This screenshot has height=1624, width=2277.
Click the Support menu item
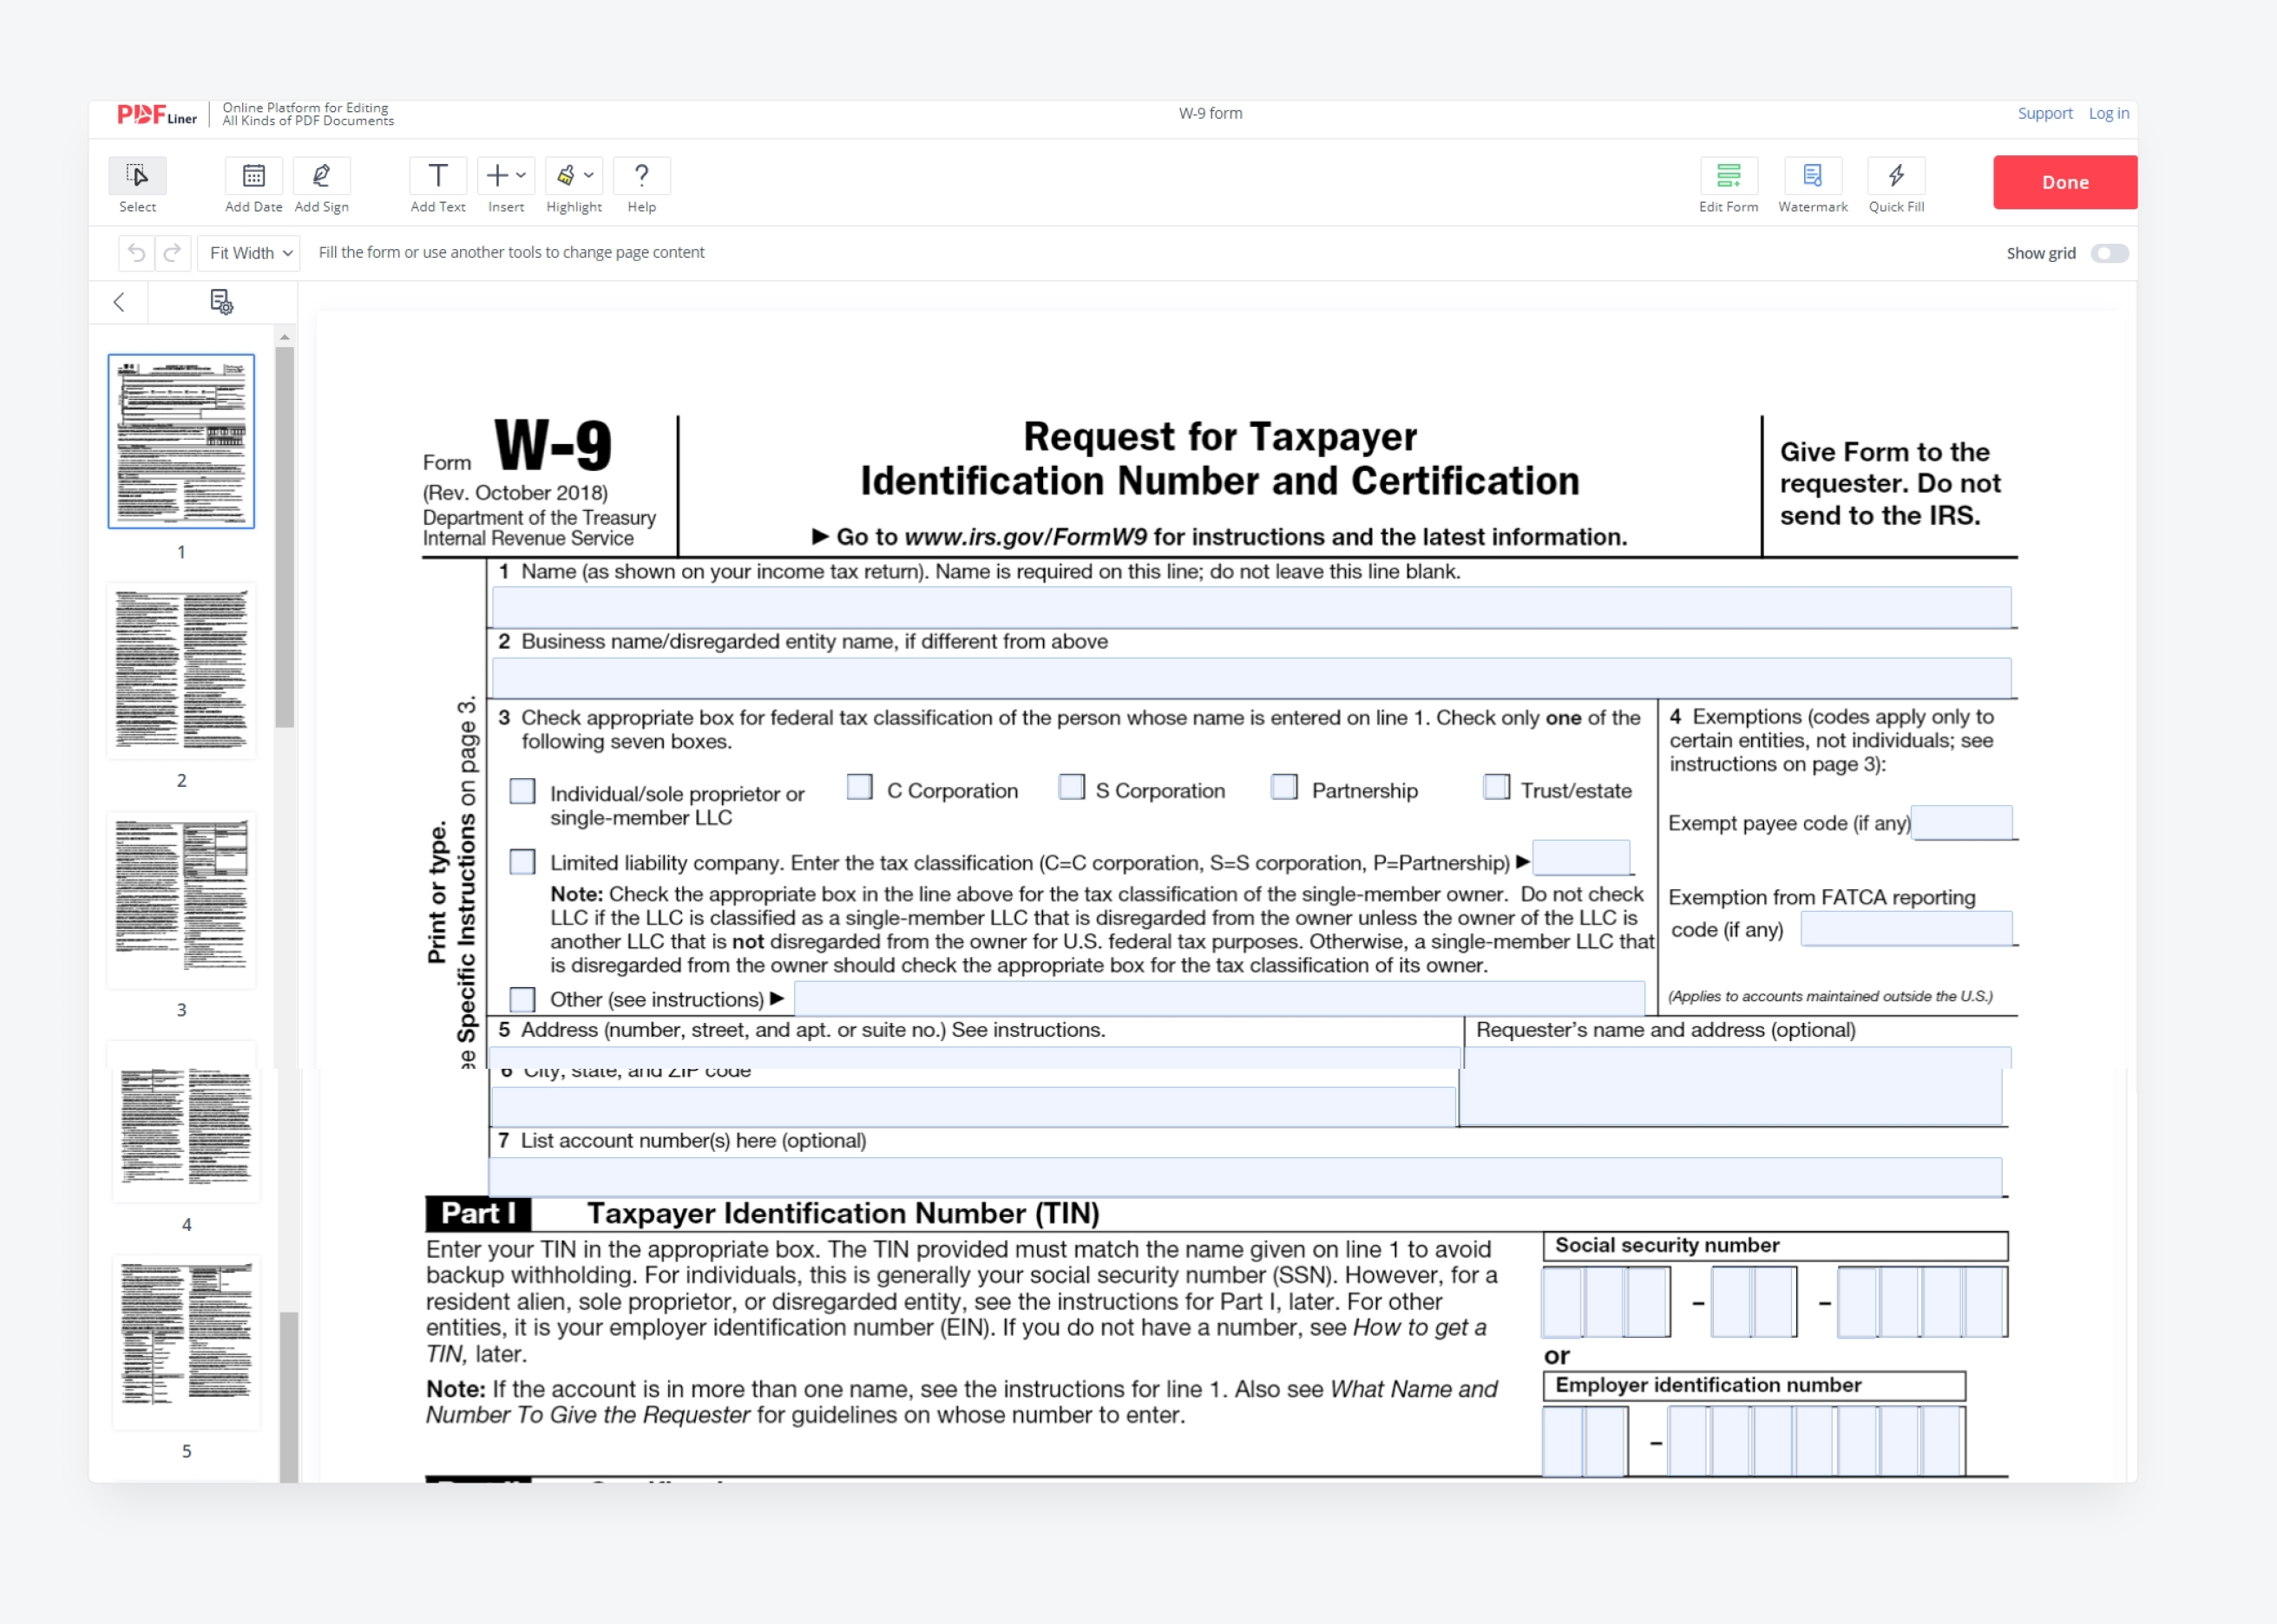(2044, 113)
